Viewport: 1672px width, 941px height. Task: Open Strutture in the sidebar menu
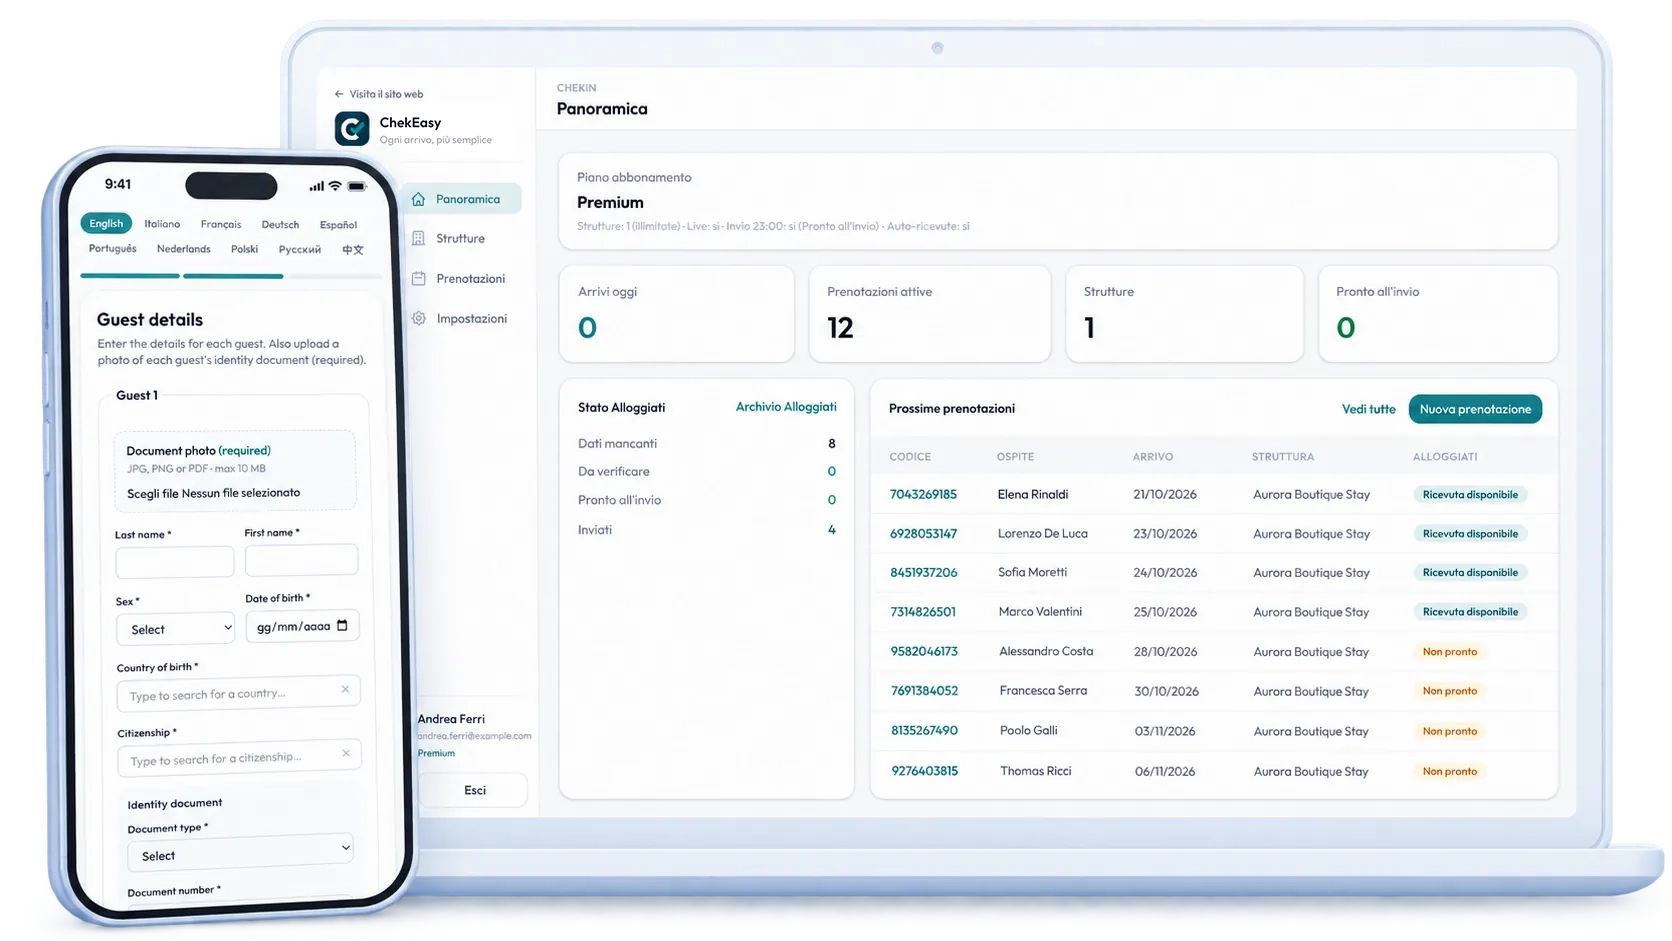tap(461, 238)
